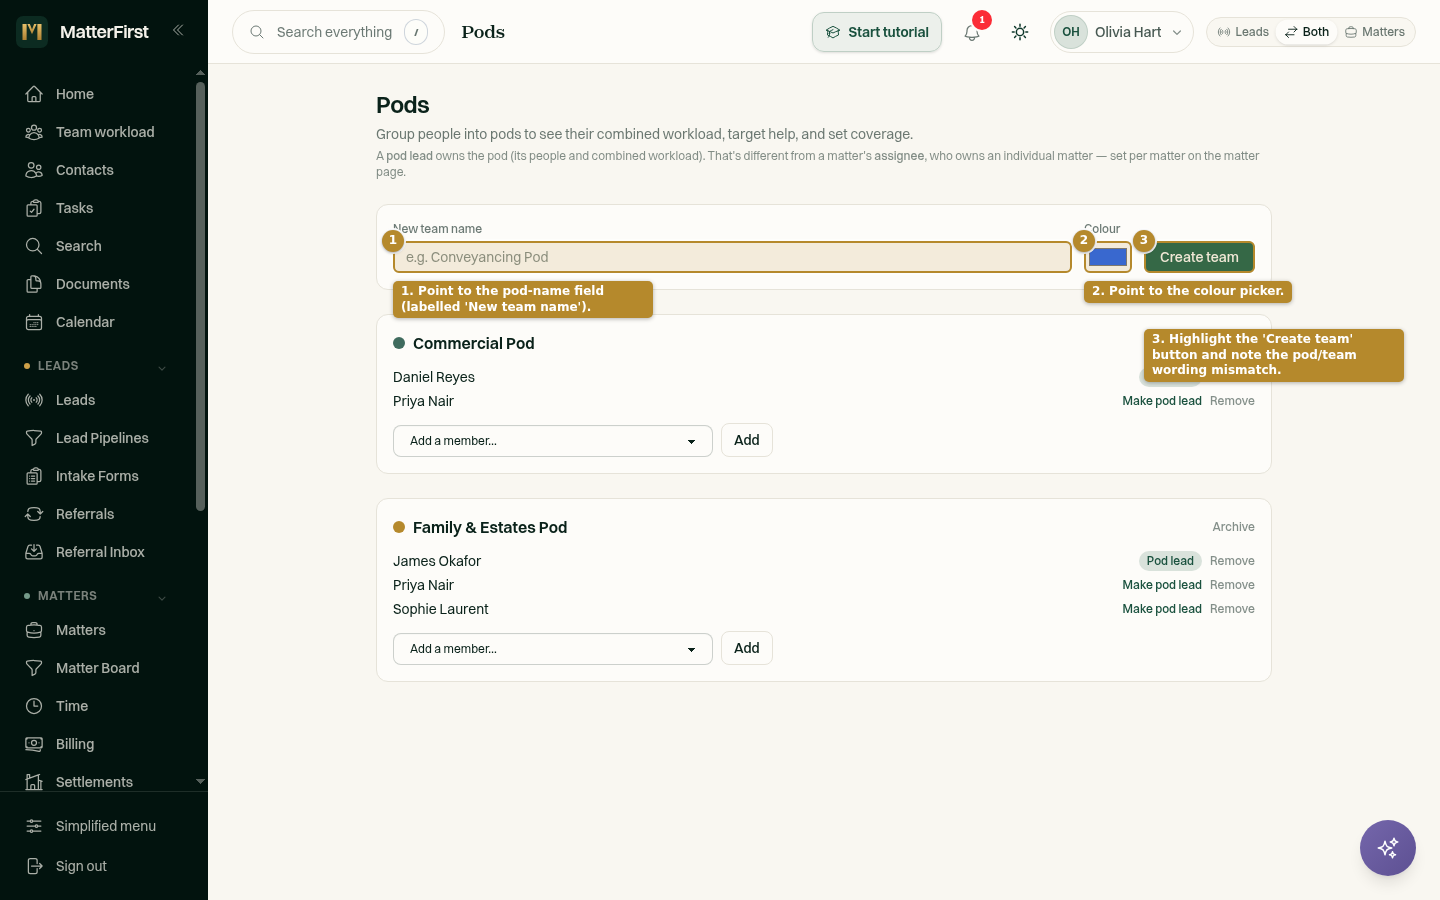Image resolution: width=1440 pixels, height=900 pixels.
Task: Focus the Search everything box
Action: (338, 32)
